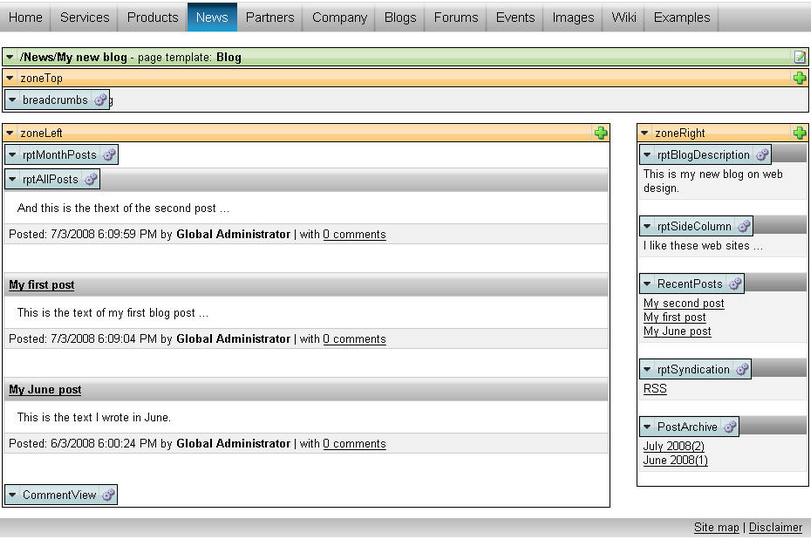Open the zoneLeft menu arrow
This screenshot has width=811, height=540.
pyautogui.click(x=10, y=133)
